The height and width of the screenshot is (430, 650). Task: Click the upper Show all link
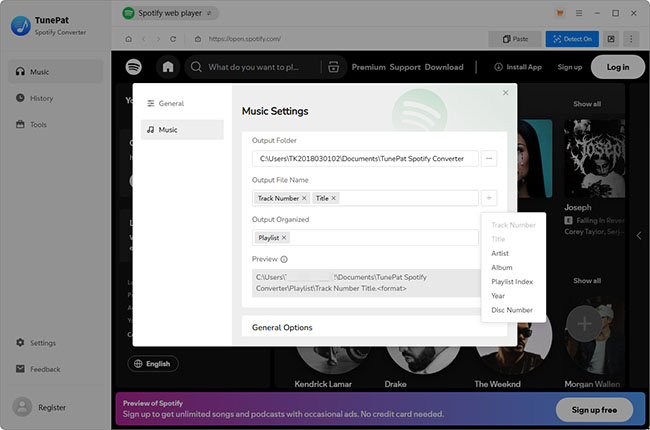pos(587,104)
